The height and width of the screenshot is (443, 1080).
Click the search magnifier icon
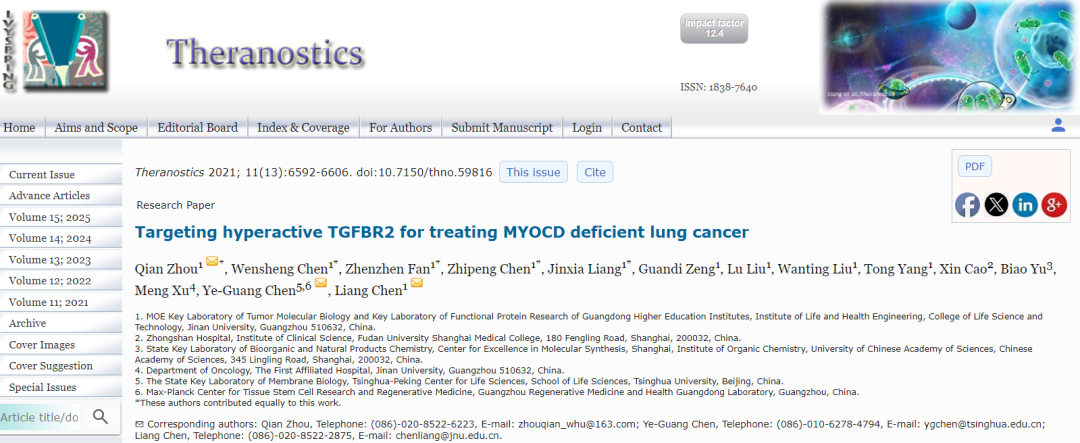coord(101,416)
